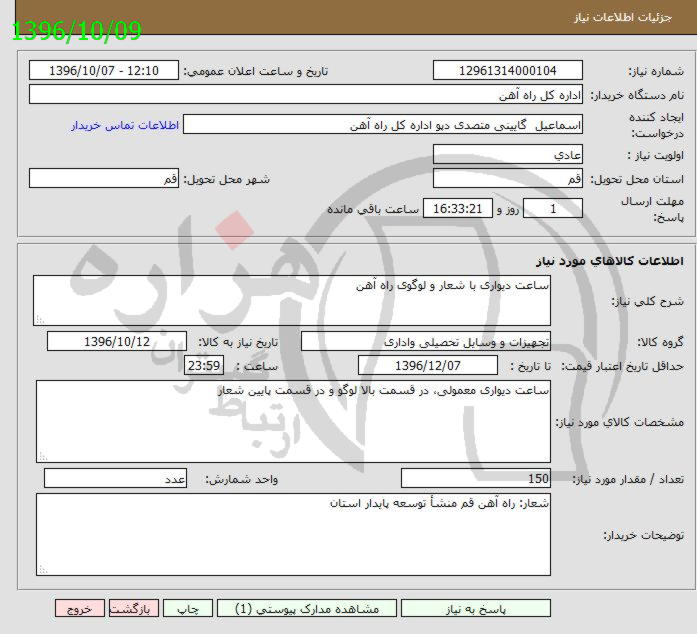Click the نام دستگاه خریدار label

[637, 95]
